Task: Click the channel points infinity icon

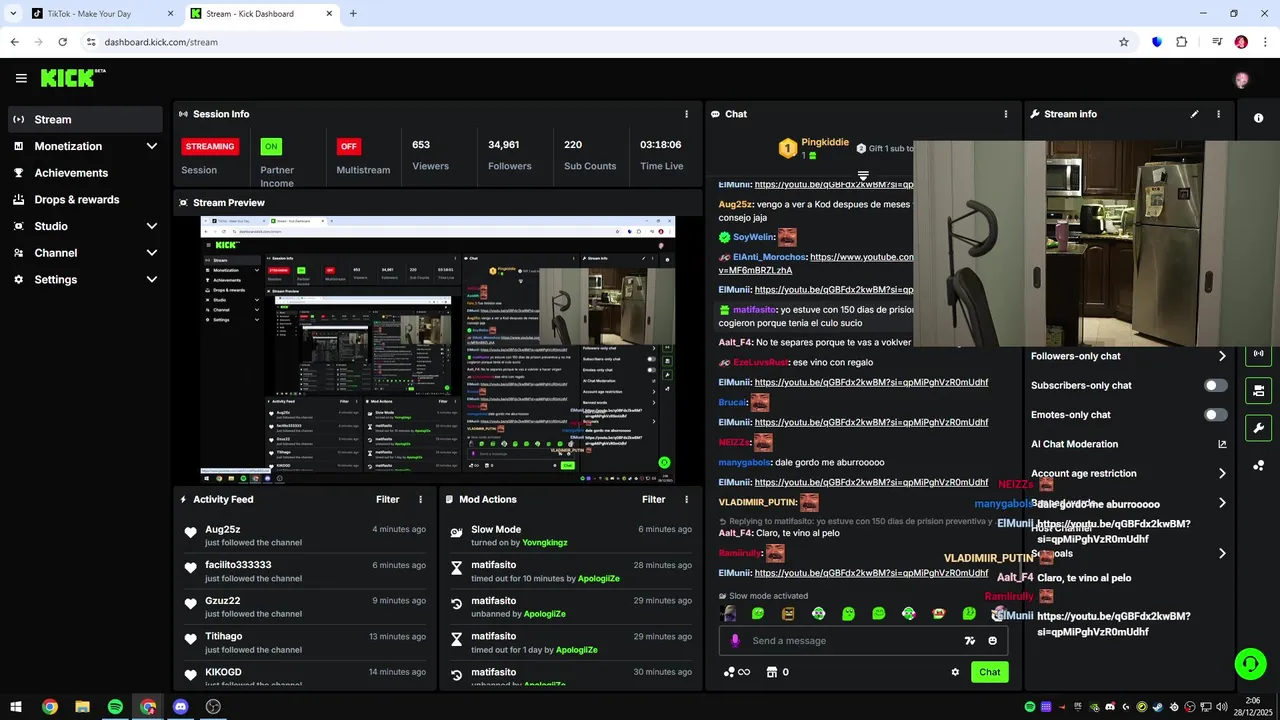Action: point(737,672)
